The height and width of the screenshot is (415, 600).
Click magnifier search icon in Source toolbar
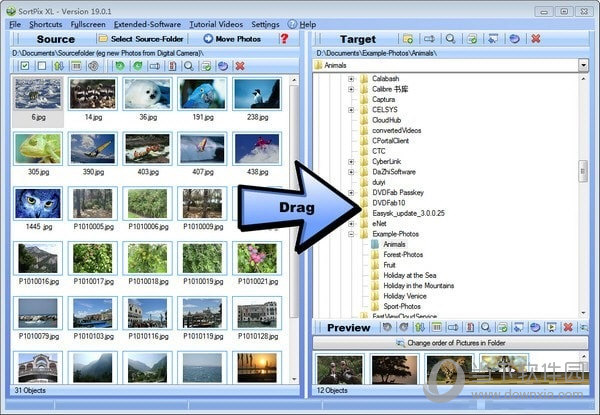[x=189, y=66]
